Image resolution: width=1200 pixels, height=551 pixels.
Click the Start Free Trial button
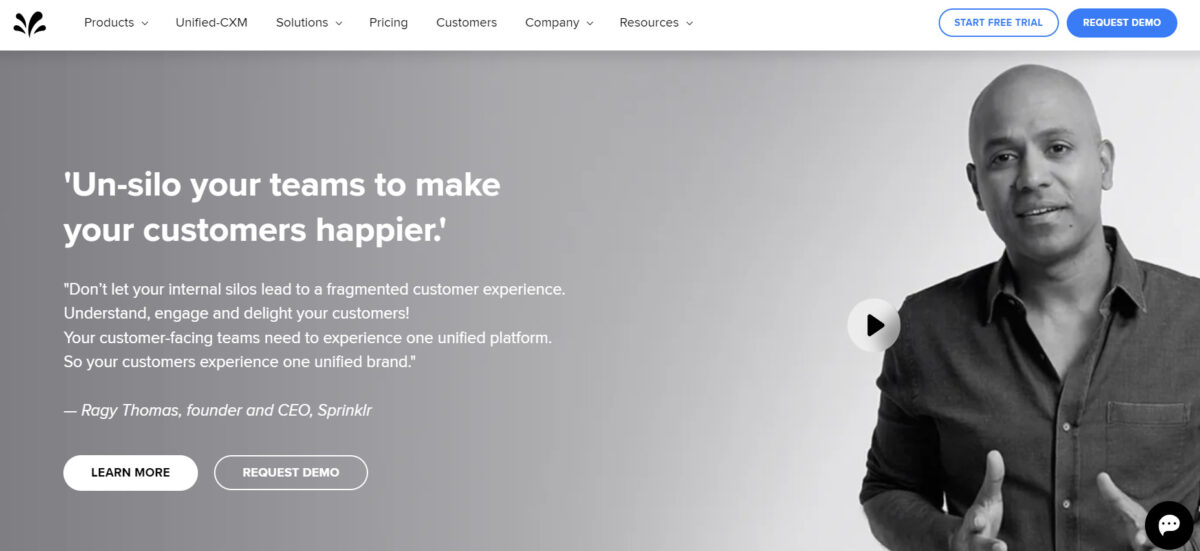[998, 22]
